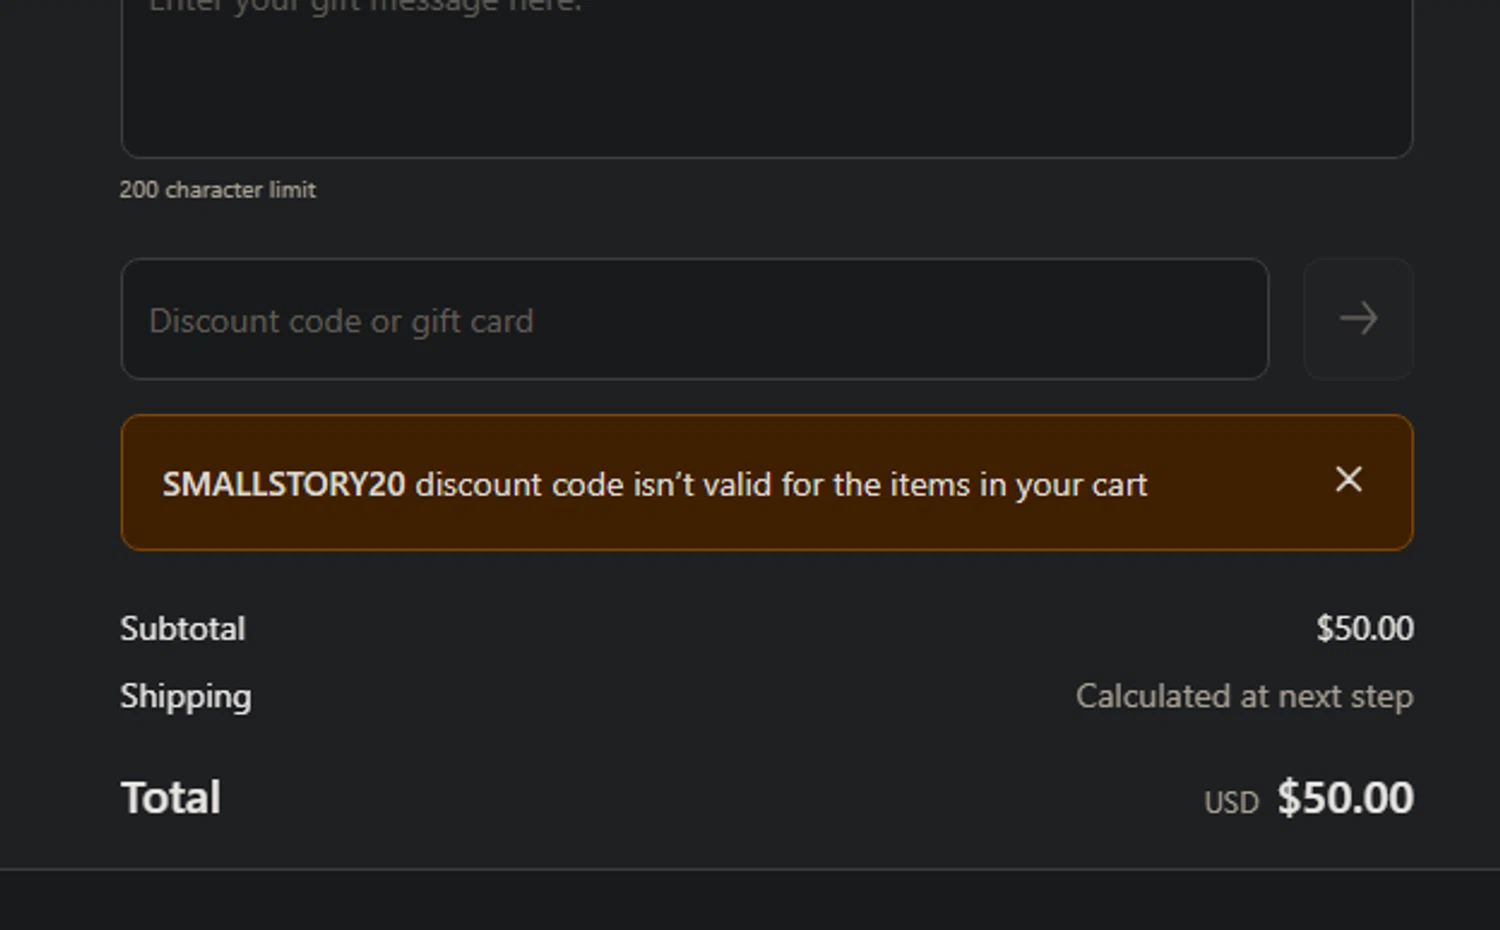Click the Calculated at next step text

pyautogui.click(x=1244, y=697)
